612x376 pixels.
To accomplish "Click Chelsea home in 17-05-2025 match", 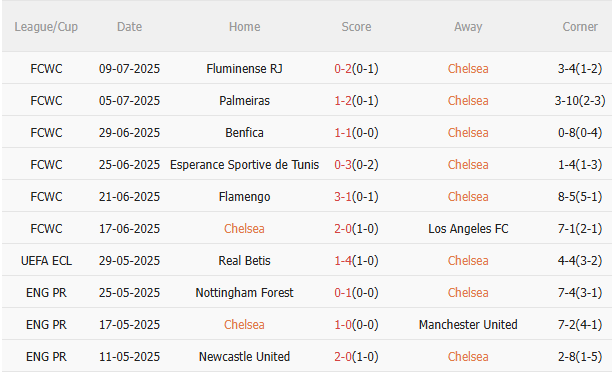I will pos(244,325).
